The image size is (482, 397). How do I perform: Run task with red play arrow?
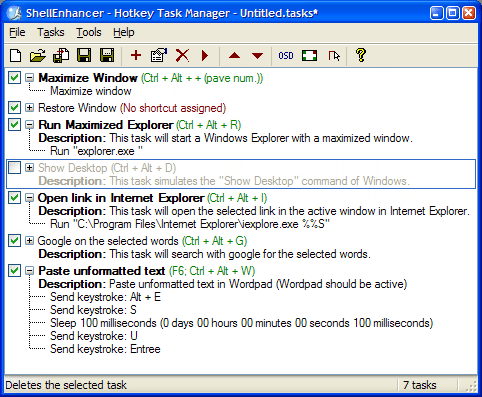pyautogui.click(x=205, y=55)
